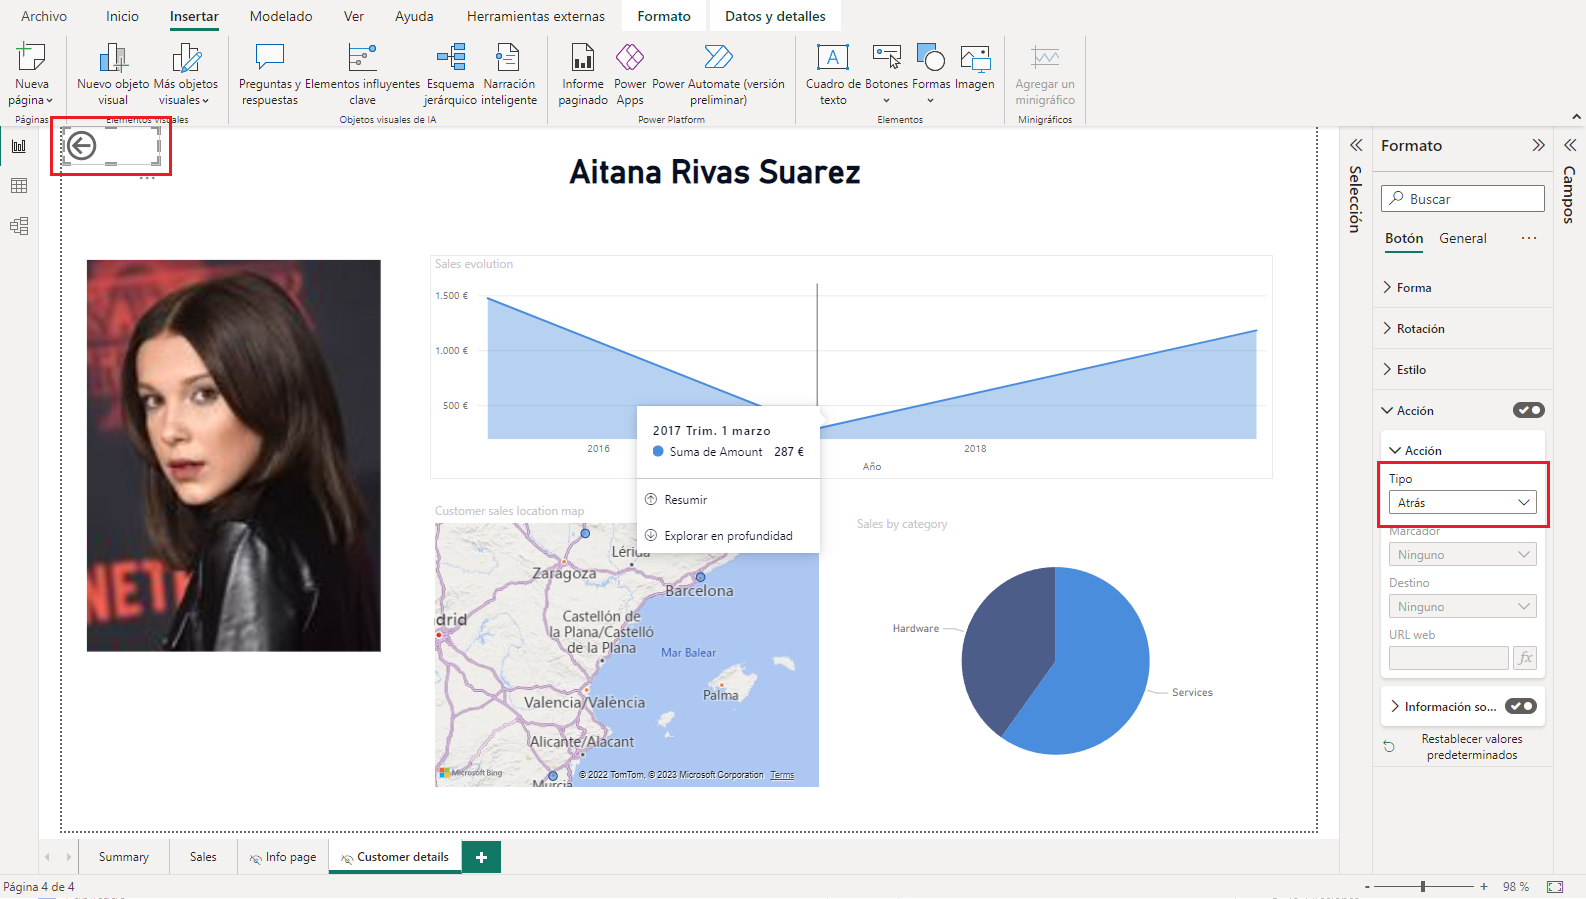Click Restablecer valores predeterminados
This screenshot has width=1586, height=899.
1471,747
